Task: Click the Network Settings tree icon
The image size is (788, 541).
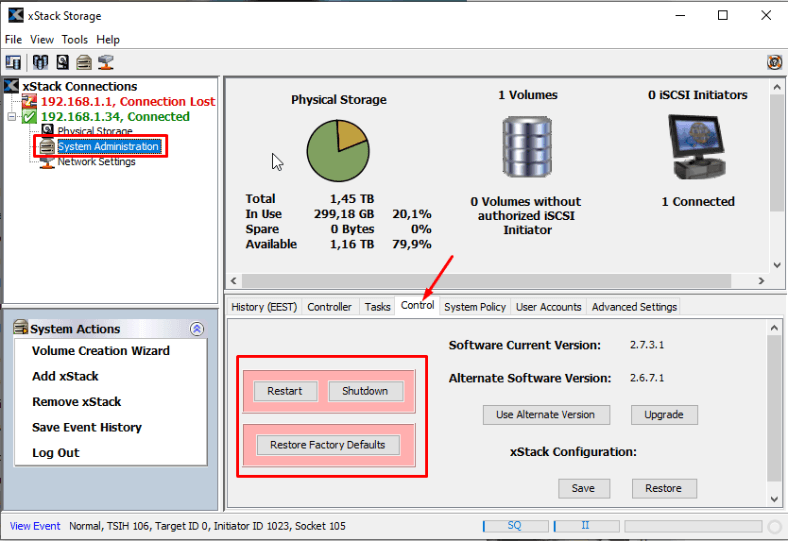Action: [47, 162]
